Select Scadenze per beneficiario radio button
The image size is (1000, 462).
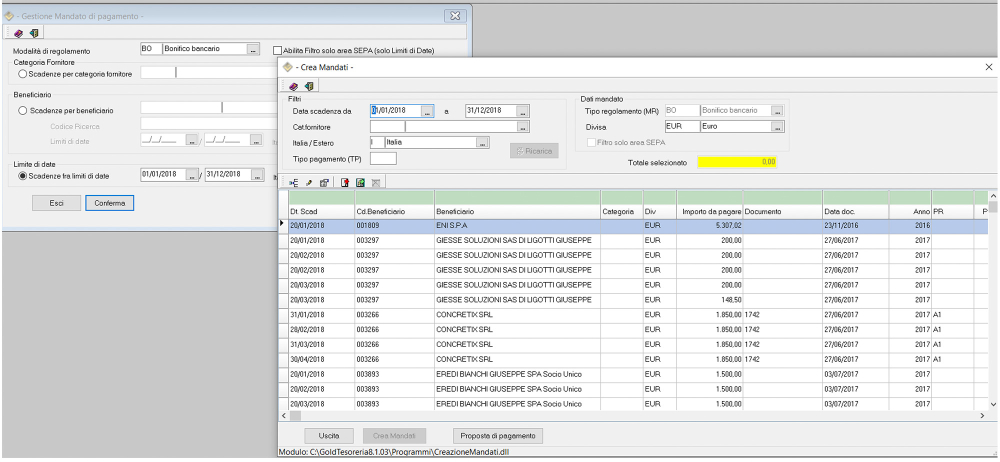[x=24, y=109]
